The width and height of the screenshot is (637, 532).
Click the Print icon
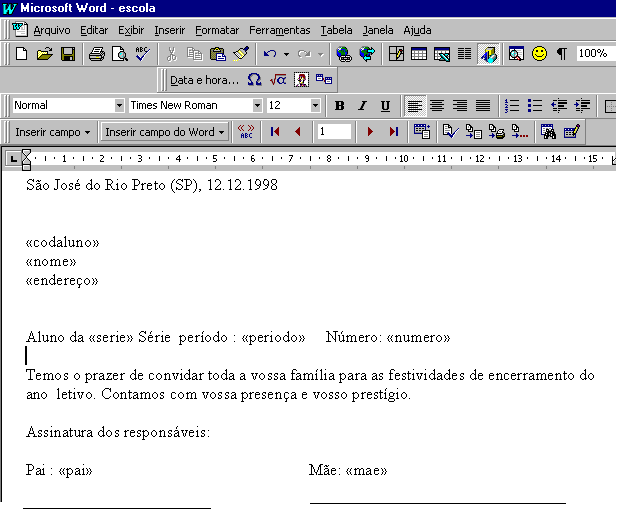[x=97, y=54]
